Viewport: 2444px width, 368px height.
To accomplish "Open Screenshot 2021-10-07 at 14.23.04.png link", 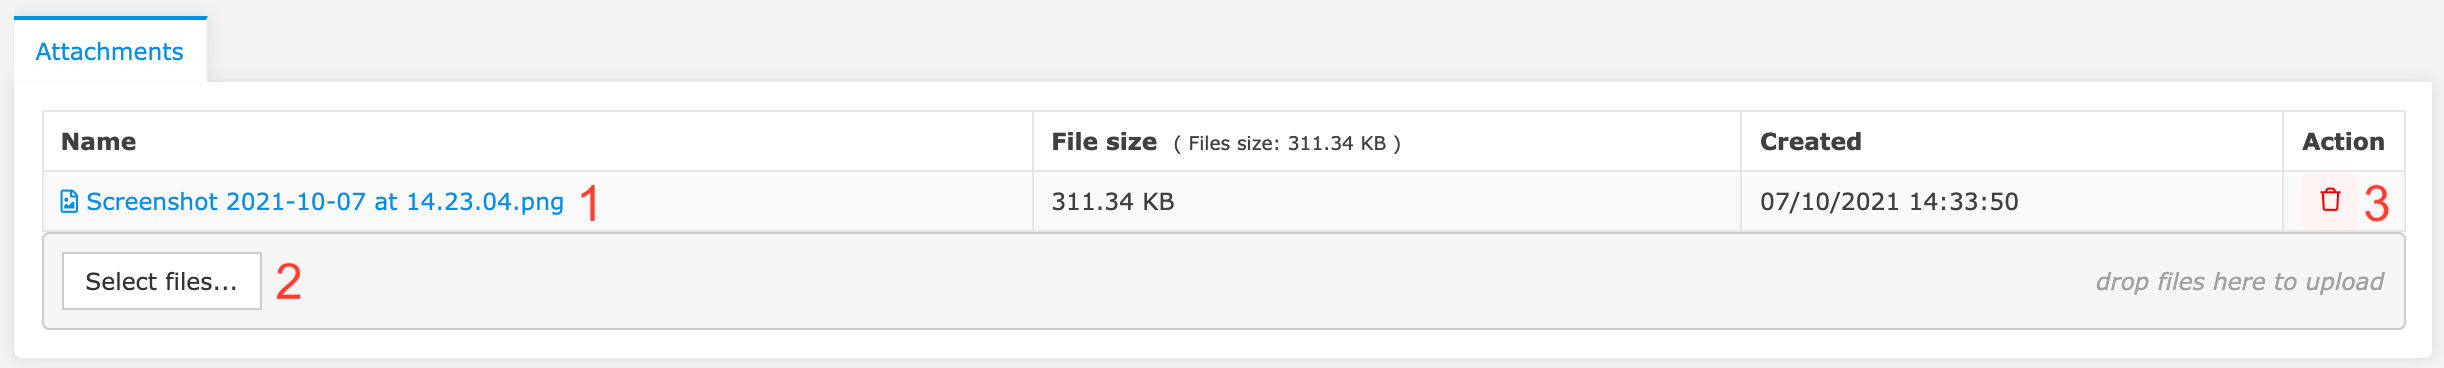I will click(x=324, y=202).
